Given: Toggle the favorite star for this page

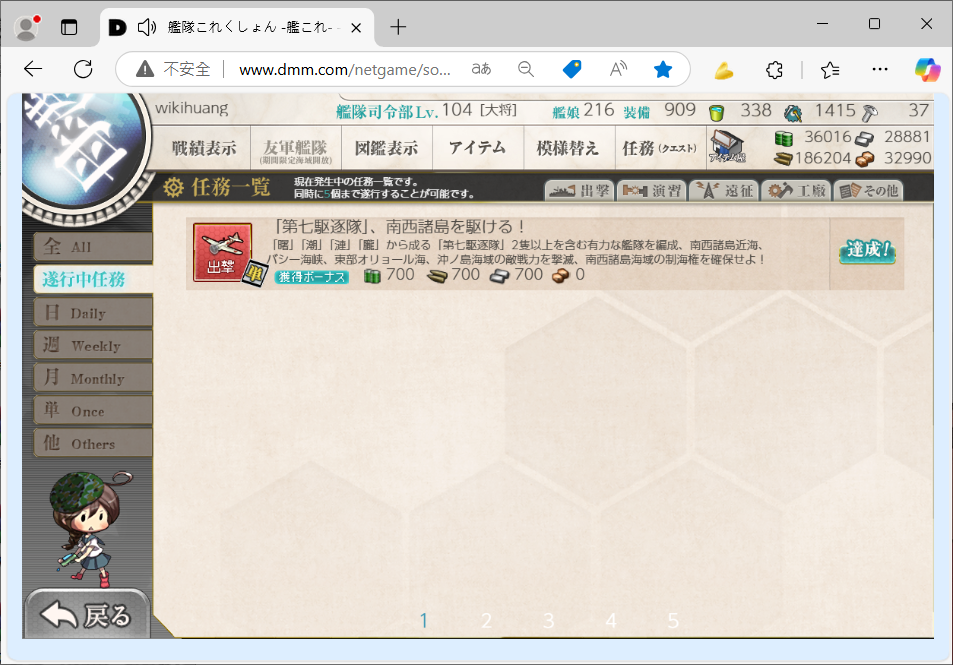Looking at the screenshot, I should click(662, 69).
